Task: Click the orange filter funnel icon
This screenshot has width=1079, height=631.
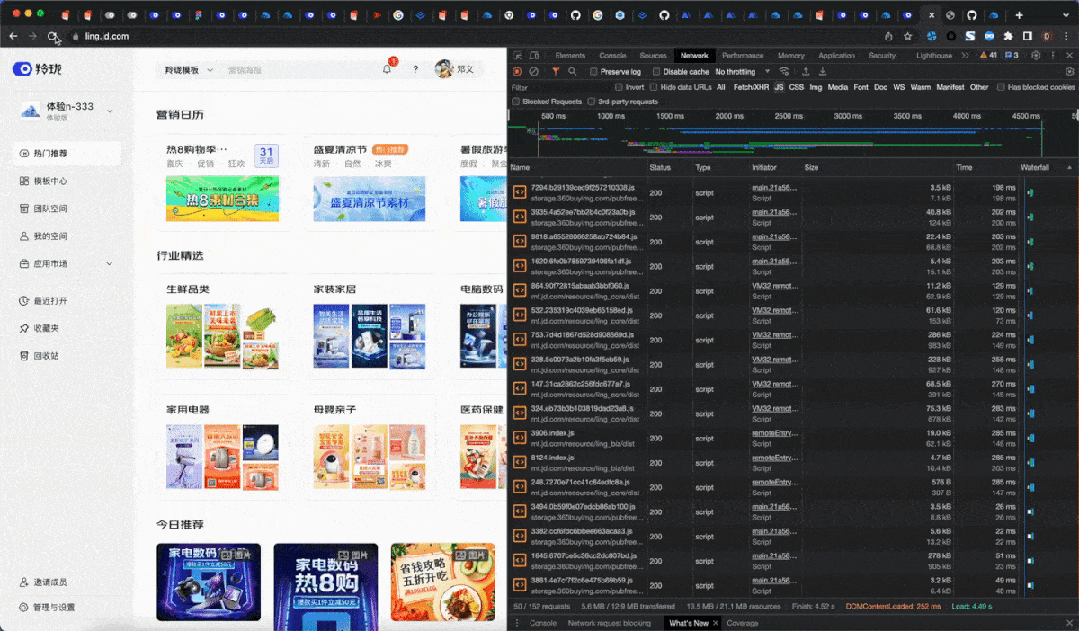Action: coord(555,72)
